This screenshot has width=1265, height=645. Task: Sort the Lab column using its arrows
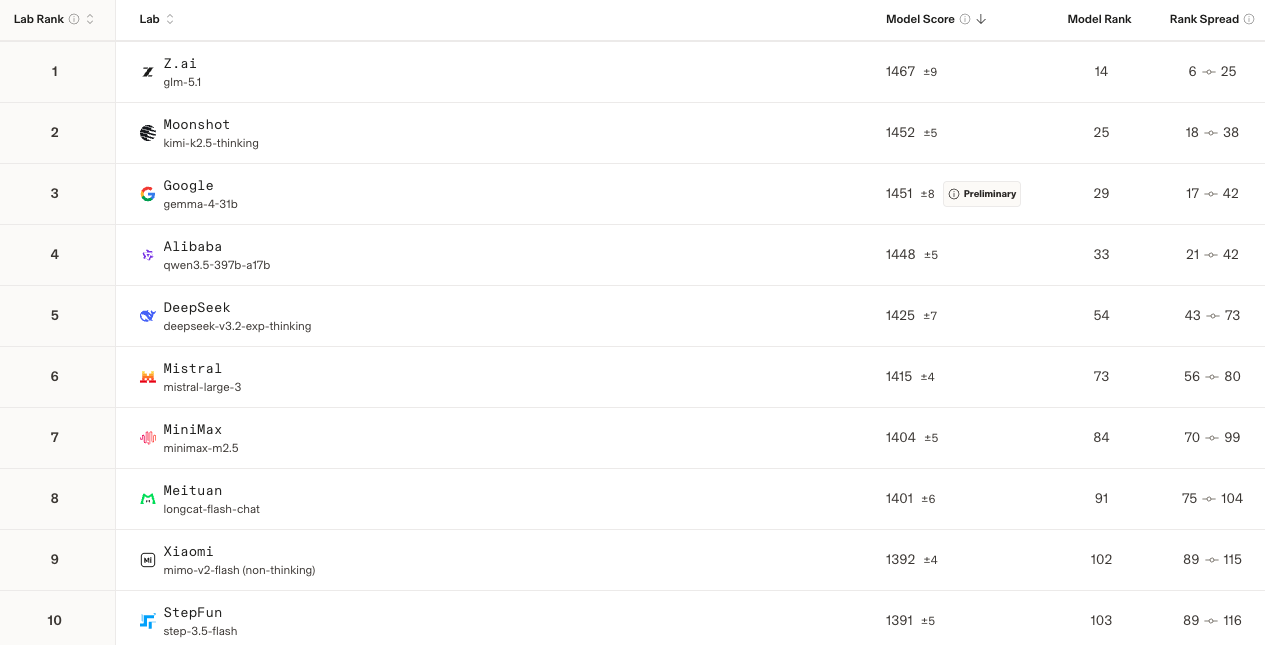[170, 19]
